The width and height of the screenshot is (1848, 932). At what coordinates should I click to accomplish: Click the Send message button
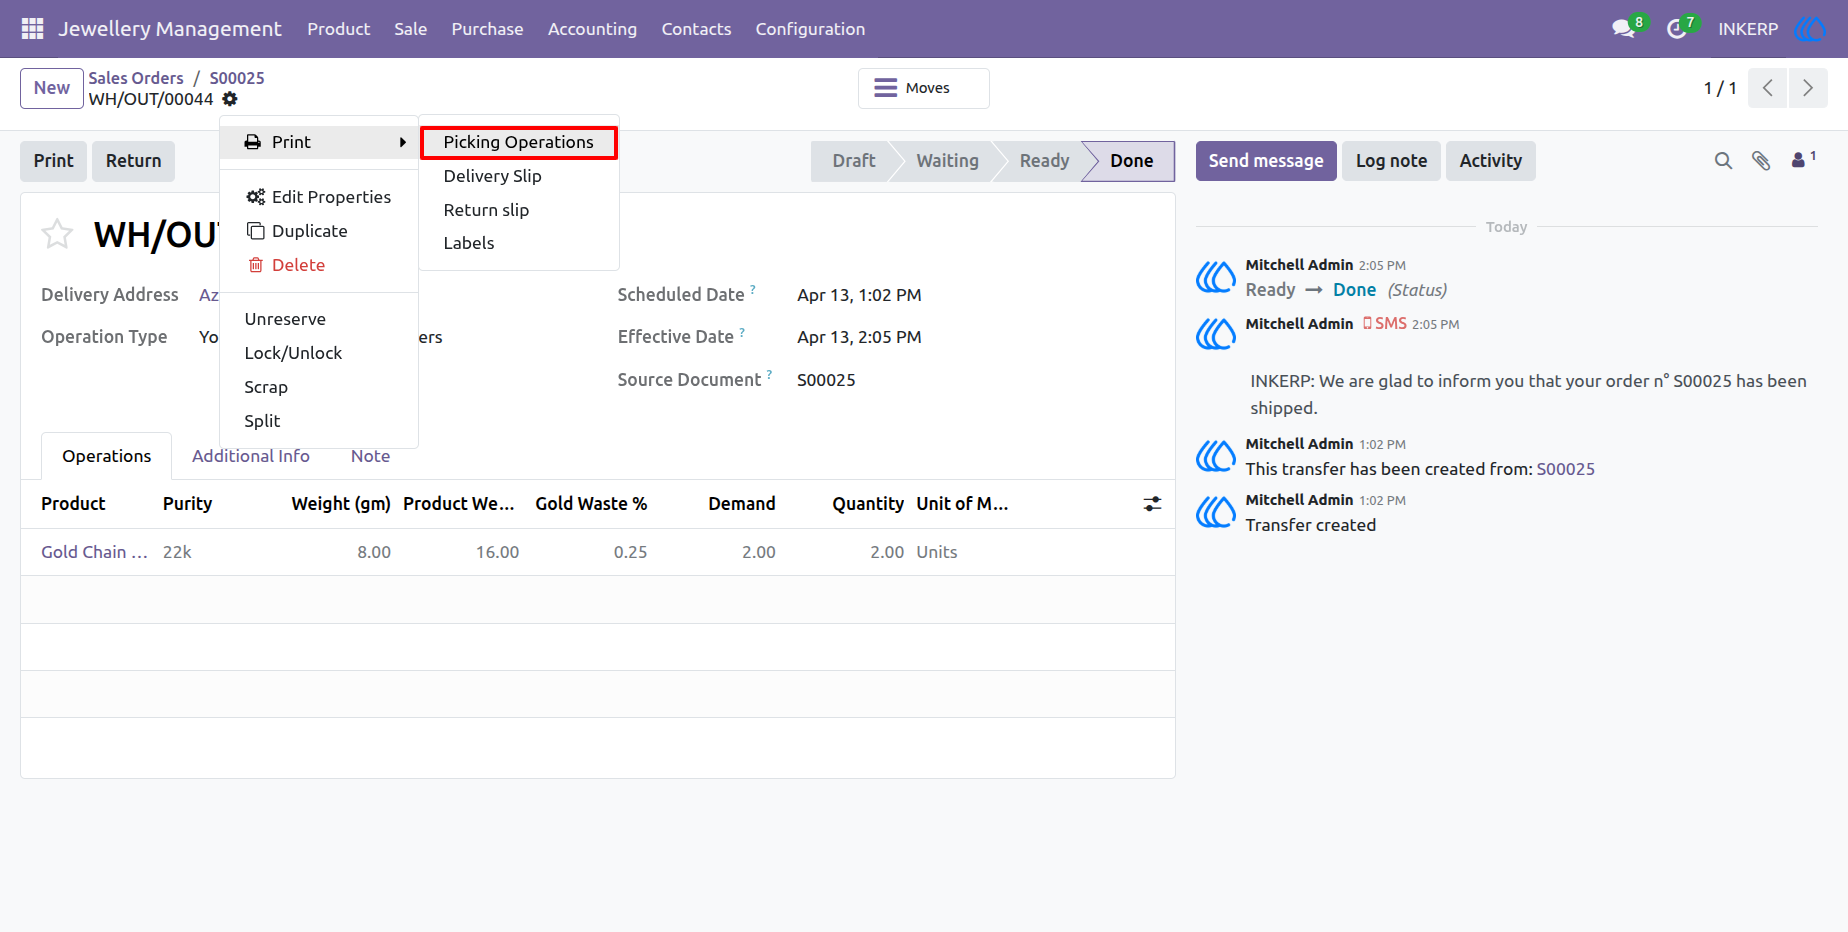1266,161
